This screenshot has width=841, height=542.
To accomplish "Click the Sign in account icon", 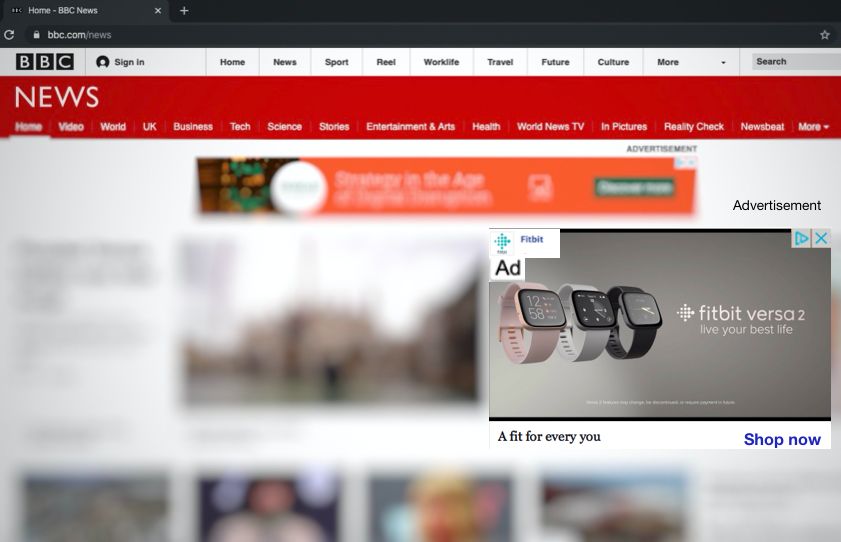I will tap(102, 62).
